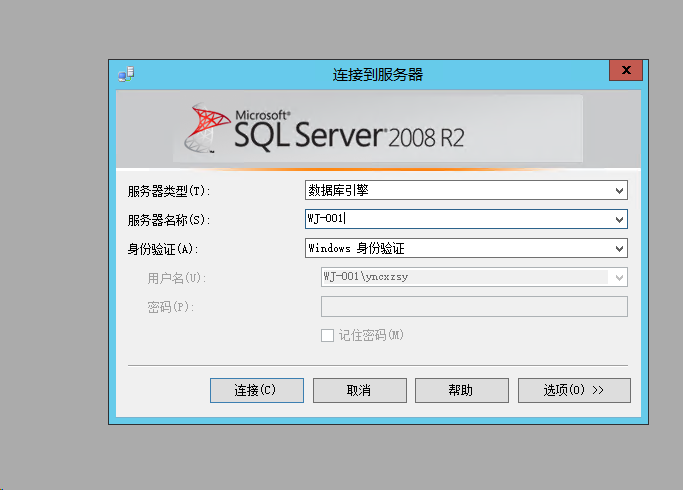Click the 密码(P) label
This screenshot has height=490, width=683.
(170, 307)
